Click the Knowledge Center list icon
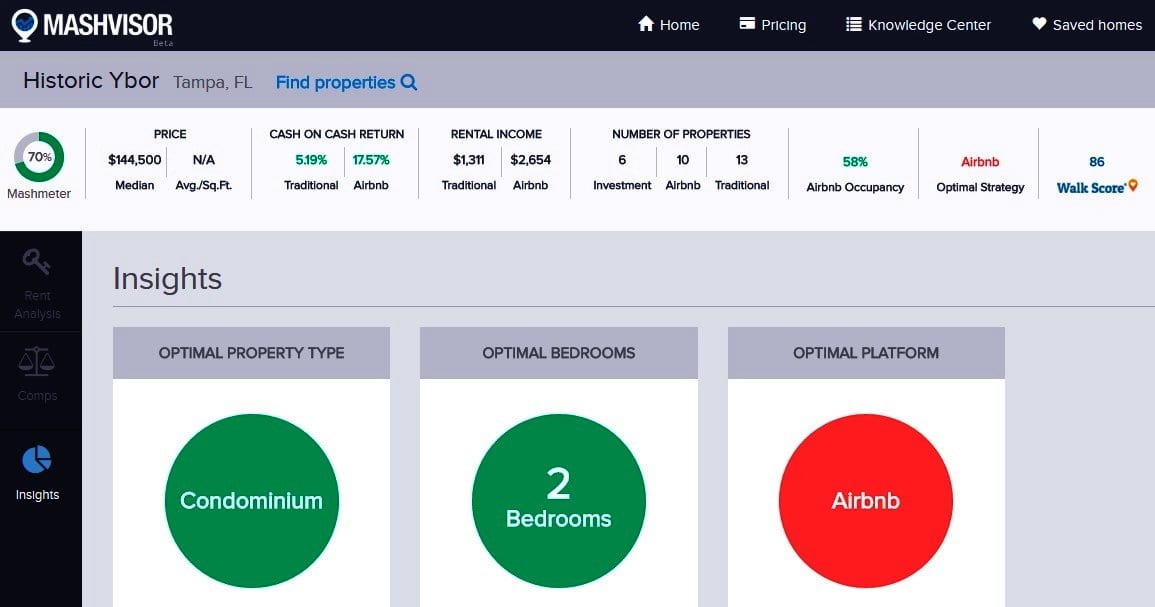 [853, 24]
